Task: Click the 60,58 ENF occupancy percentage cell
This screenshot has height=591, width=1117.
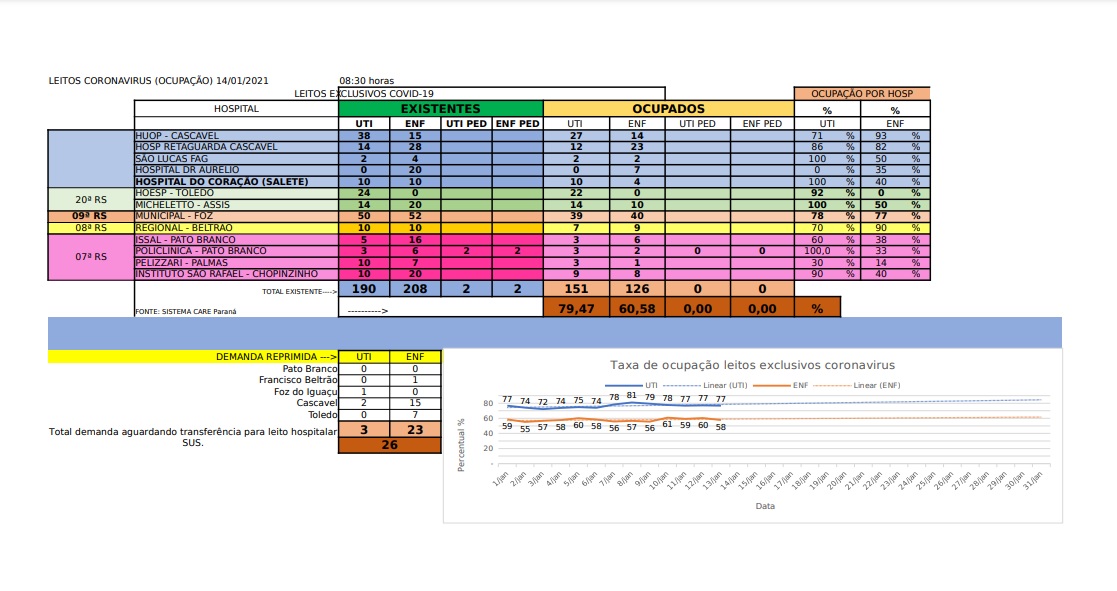Action: tap(637, 308)
